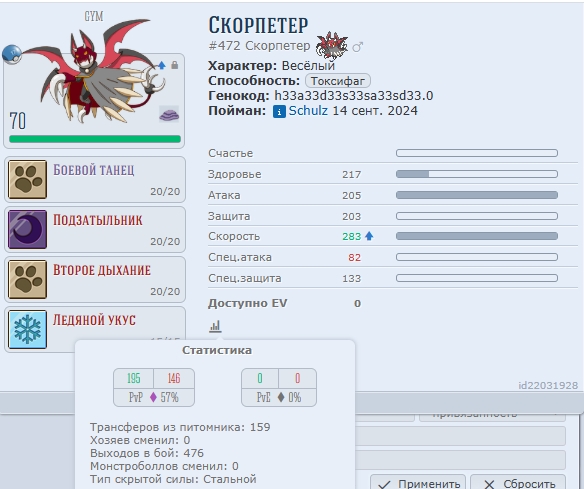The image size is (584, 489).
Task: Click the Применить button
Action: click(x=418, y=483)
